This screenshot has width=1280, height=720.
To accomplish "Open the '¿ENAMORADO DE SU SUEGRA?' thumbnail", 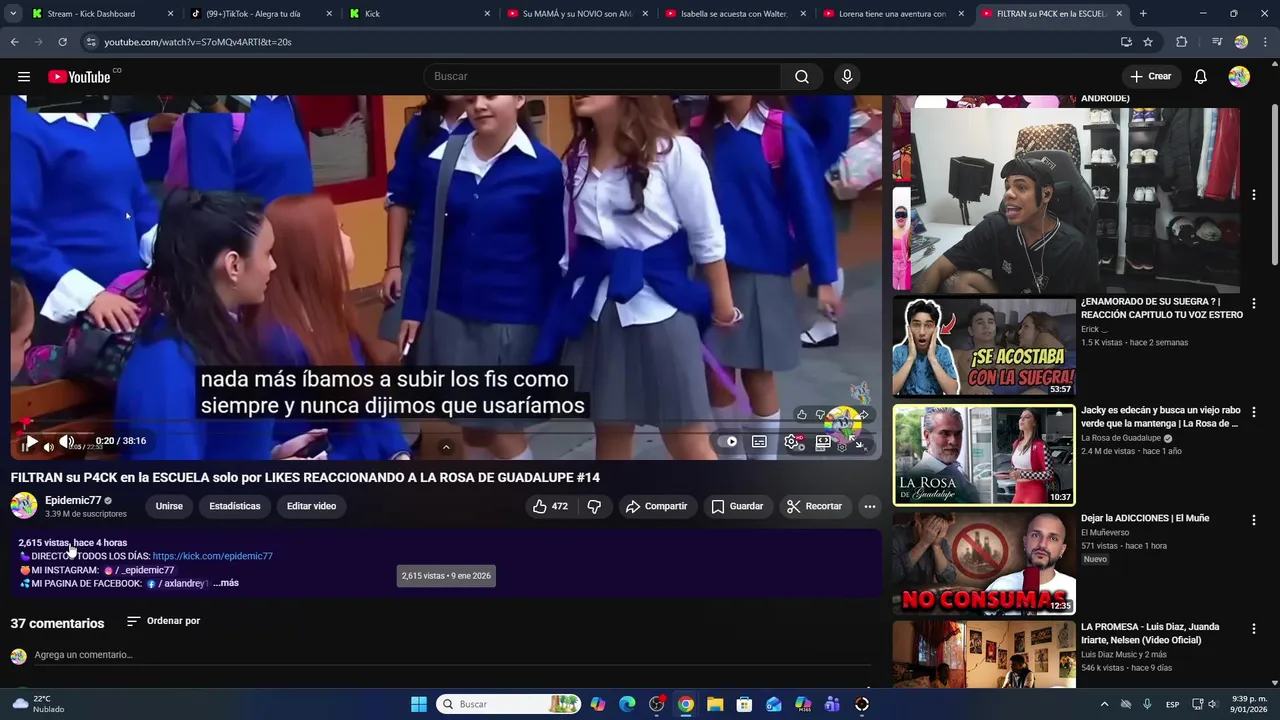I will (984, 346).
